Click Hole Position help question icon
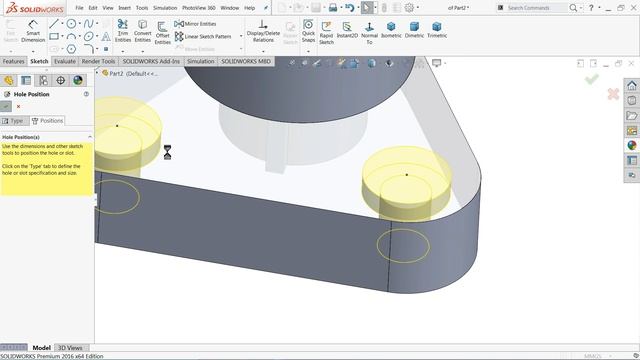The height and width of the screenshot is (360, 640). (86, 94)
